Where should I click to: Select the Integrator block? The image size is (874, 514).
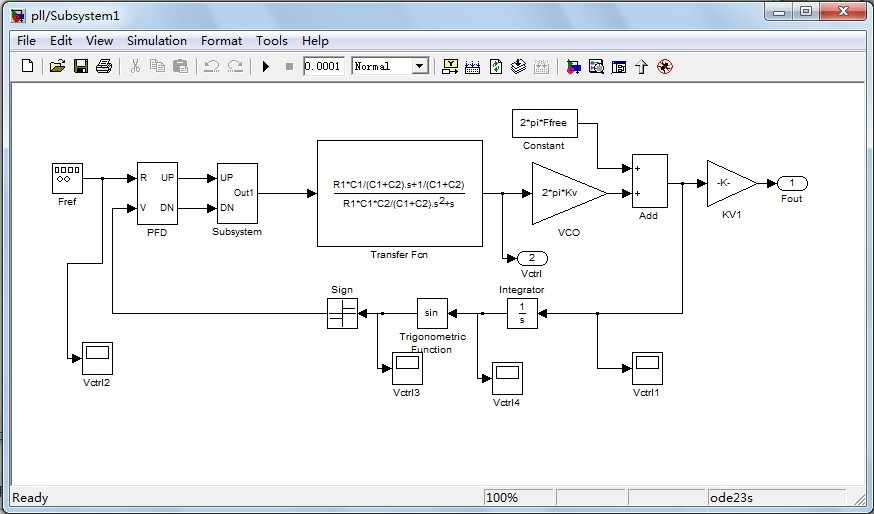[x=522, y=313]
